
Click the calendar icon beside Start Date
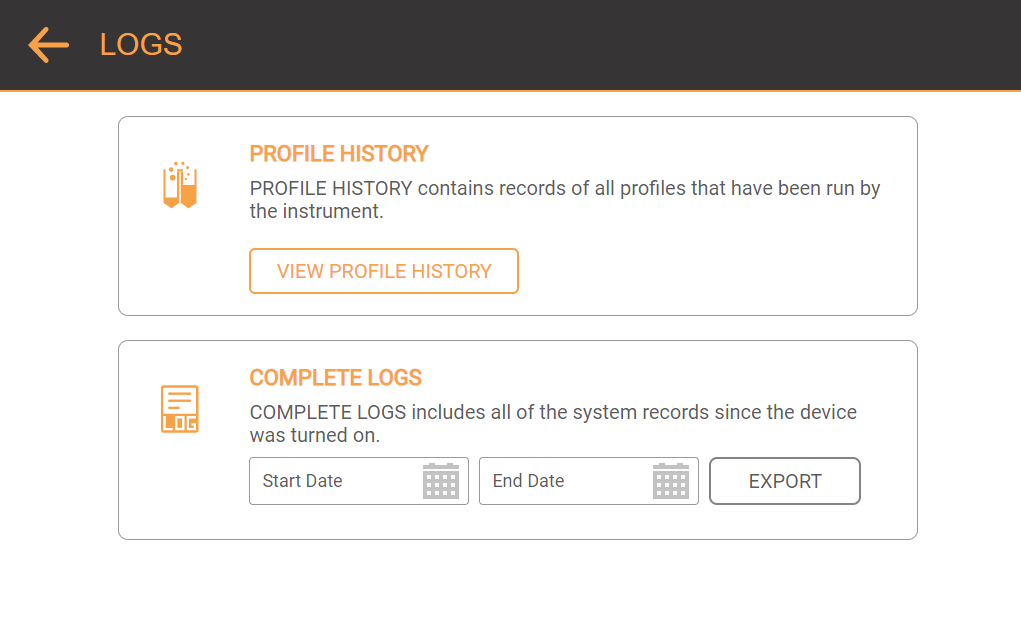click(x=441, y=481)
